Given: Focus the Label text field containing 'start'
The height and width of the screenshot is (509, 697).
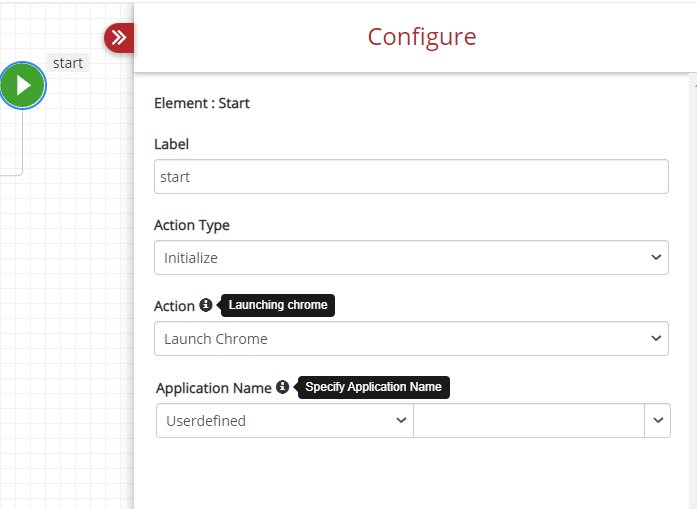Looking at the screenshot, I should coord(411,176).
